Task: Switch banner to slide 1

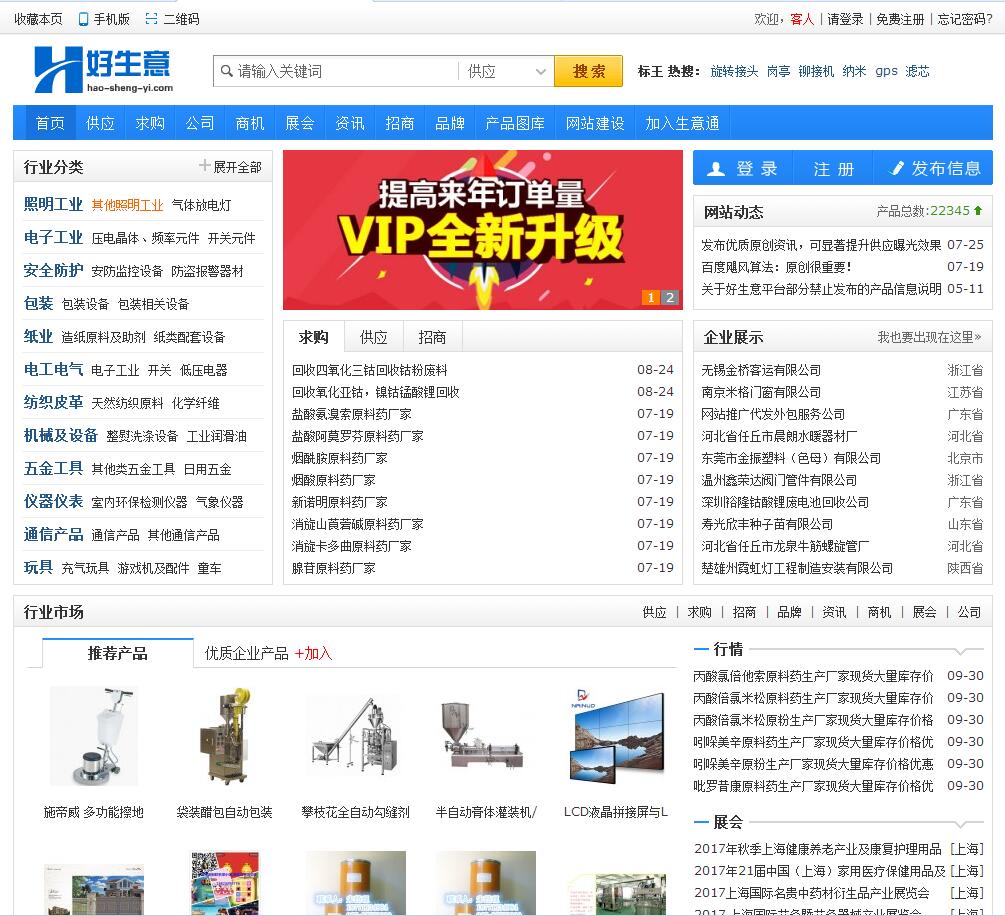Action: tap(651, 297)
